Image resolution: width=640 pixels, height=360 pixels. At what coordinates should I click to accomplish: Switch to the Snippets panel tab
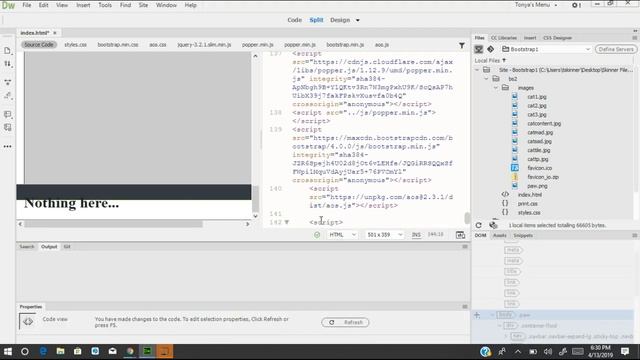tap(523, 236)
